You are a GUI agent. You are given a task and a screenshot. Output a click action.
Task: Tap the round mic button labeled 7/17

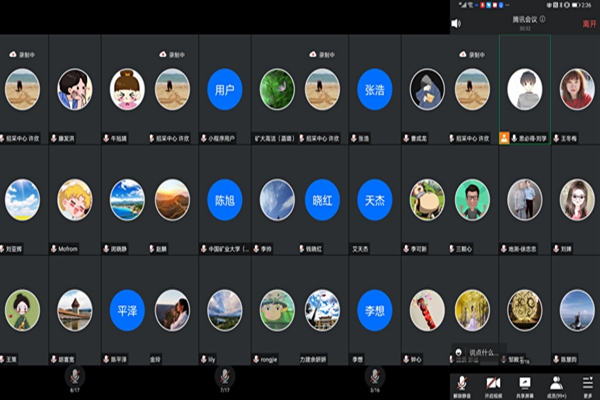coord(225,375)
